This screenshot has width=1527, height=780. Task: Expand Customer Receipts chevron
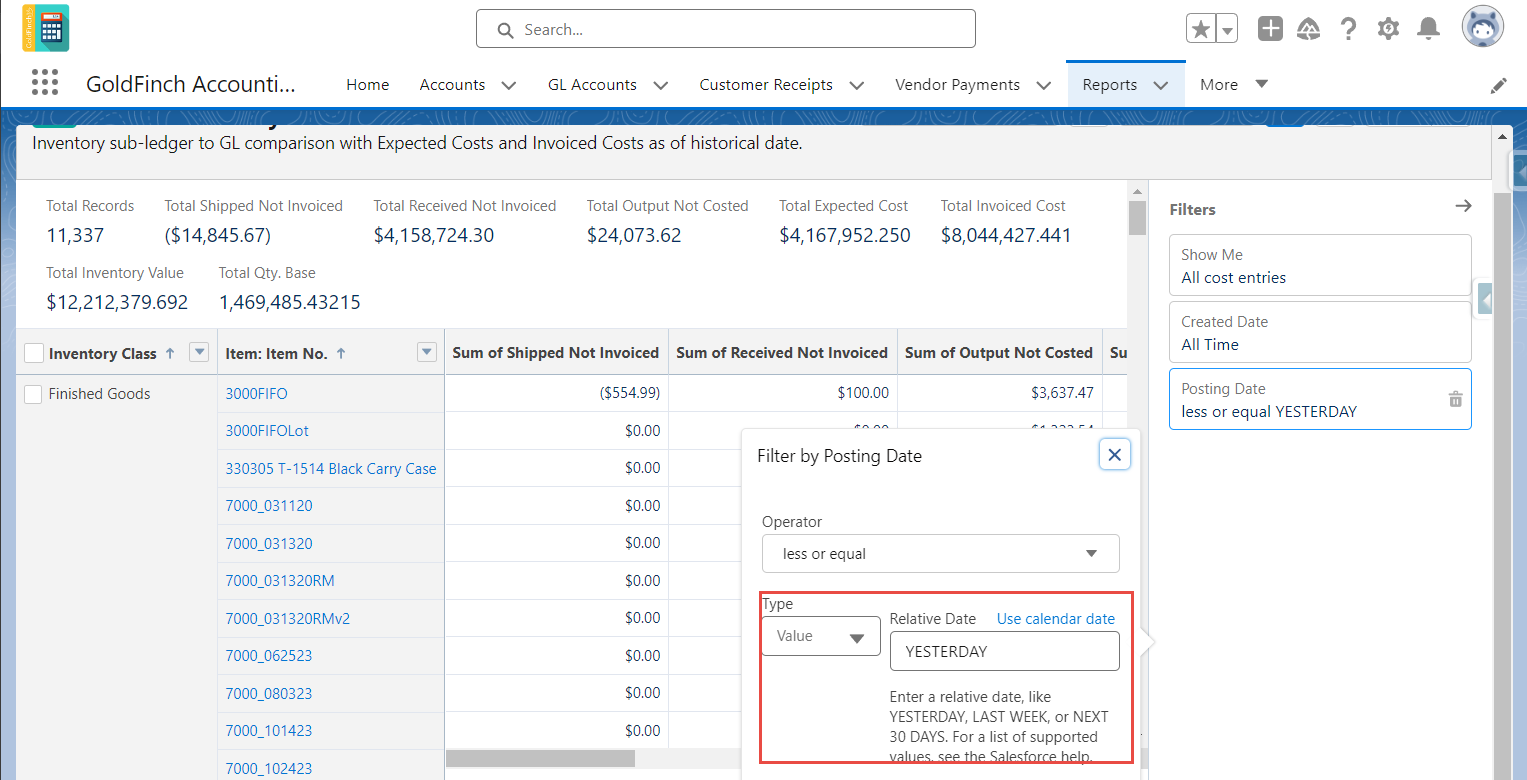856,86
